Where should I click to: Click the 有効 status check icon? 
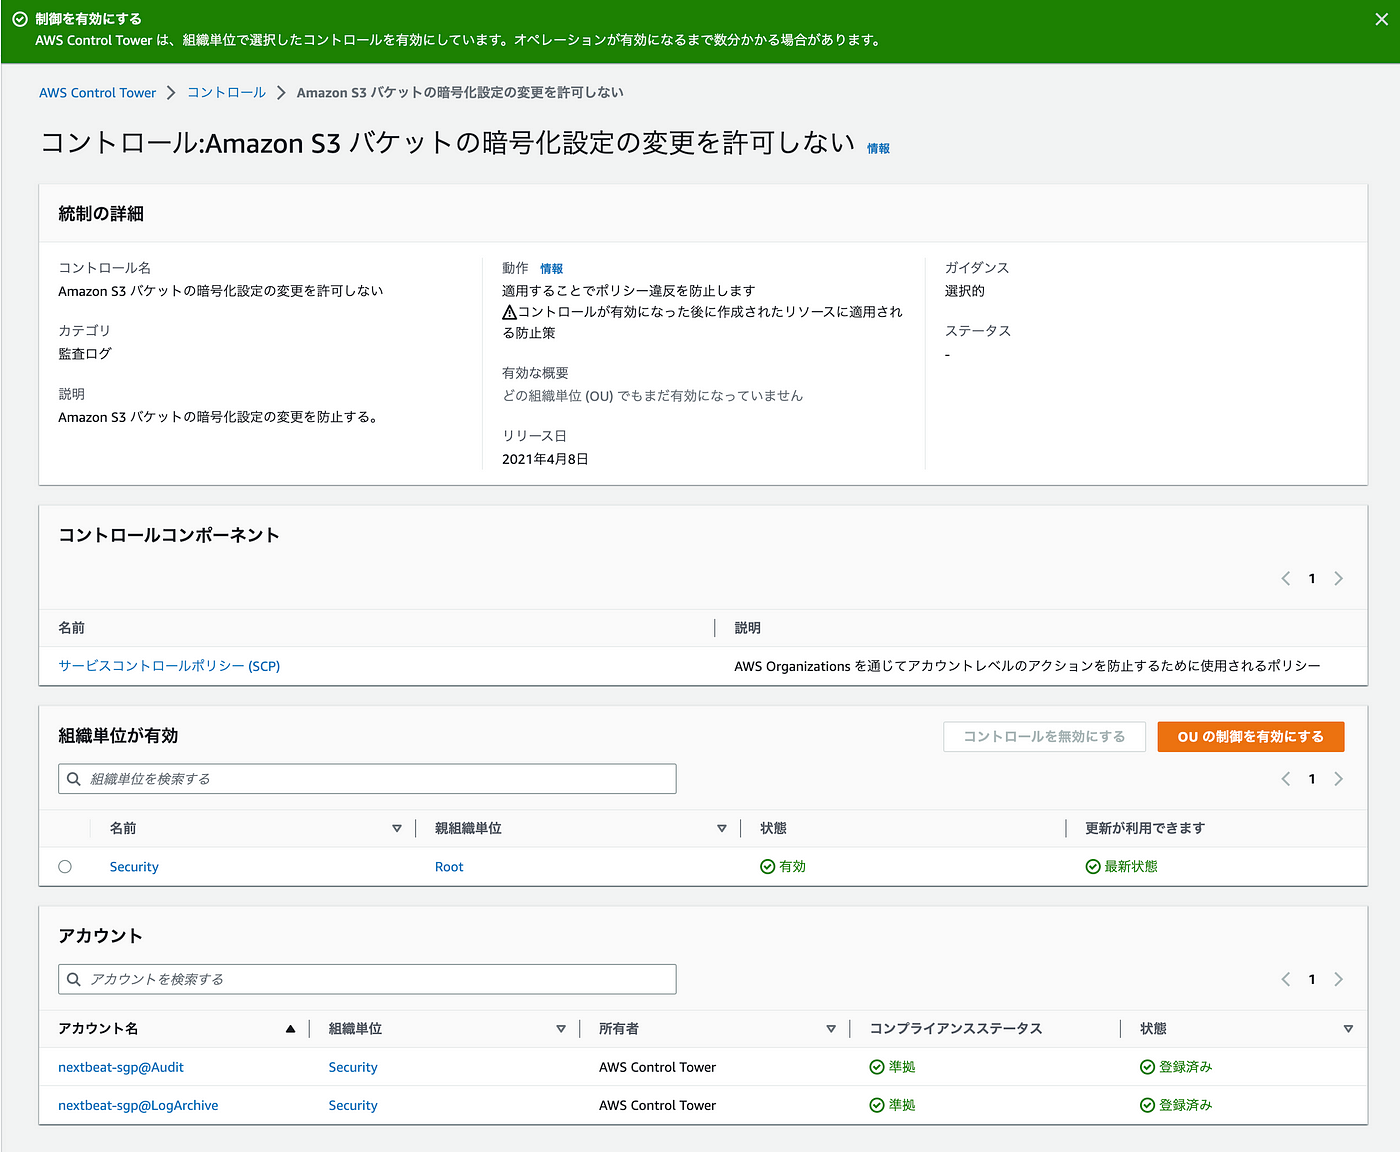[768, 867]
